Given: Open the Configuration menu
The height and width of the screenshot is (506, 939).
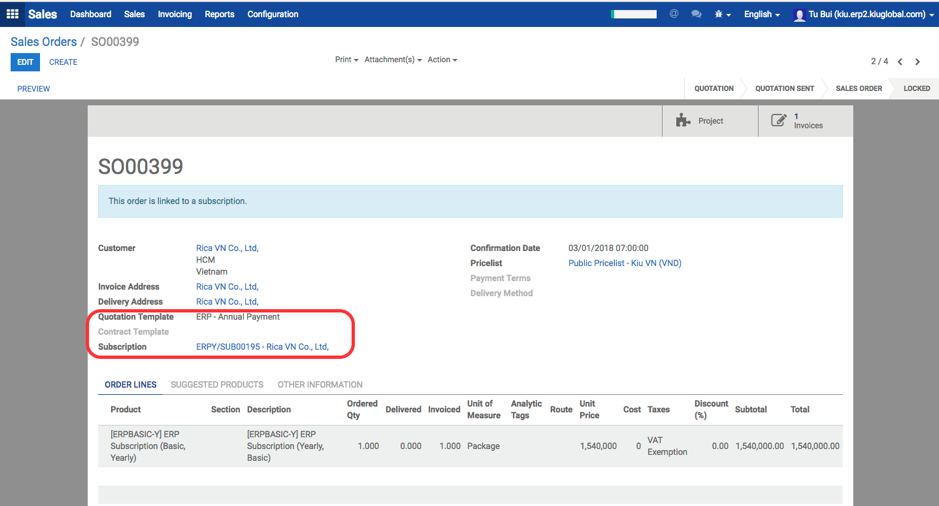Looking at the screenshot, I should [272, 14].
